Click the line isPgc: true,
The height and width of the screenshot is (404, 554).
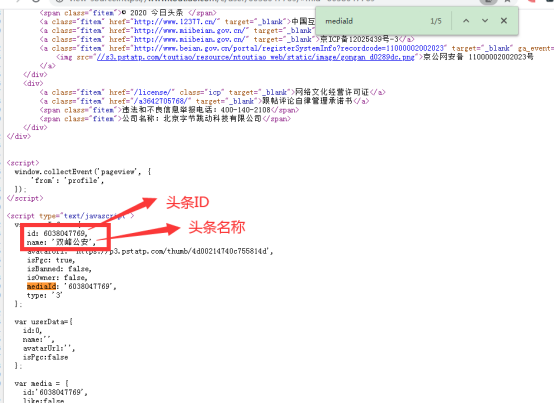tap(51, 260)
